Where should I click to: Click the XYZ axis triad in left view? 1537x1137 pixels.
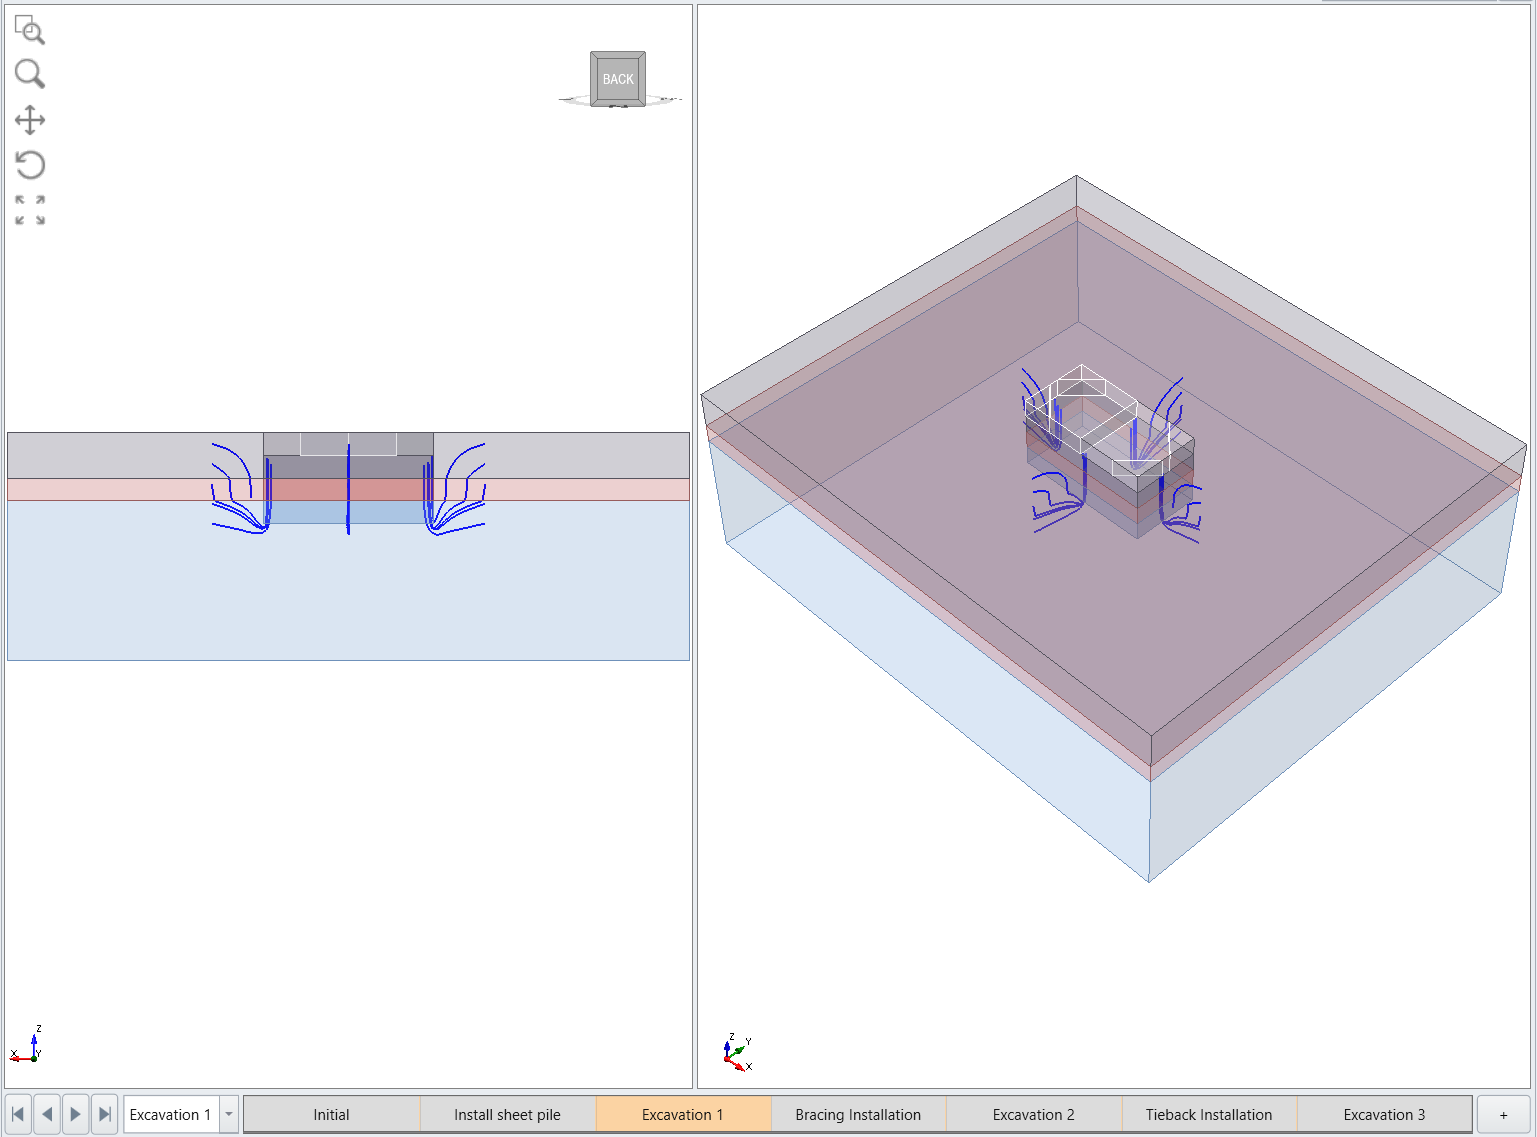tap(27, 1044)
